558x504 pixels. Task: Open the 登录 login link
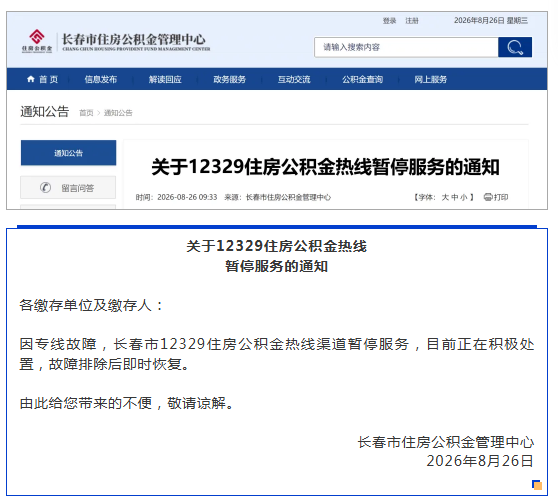click(x=389, y=21)
